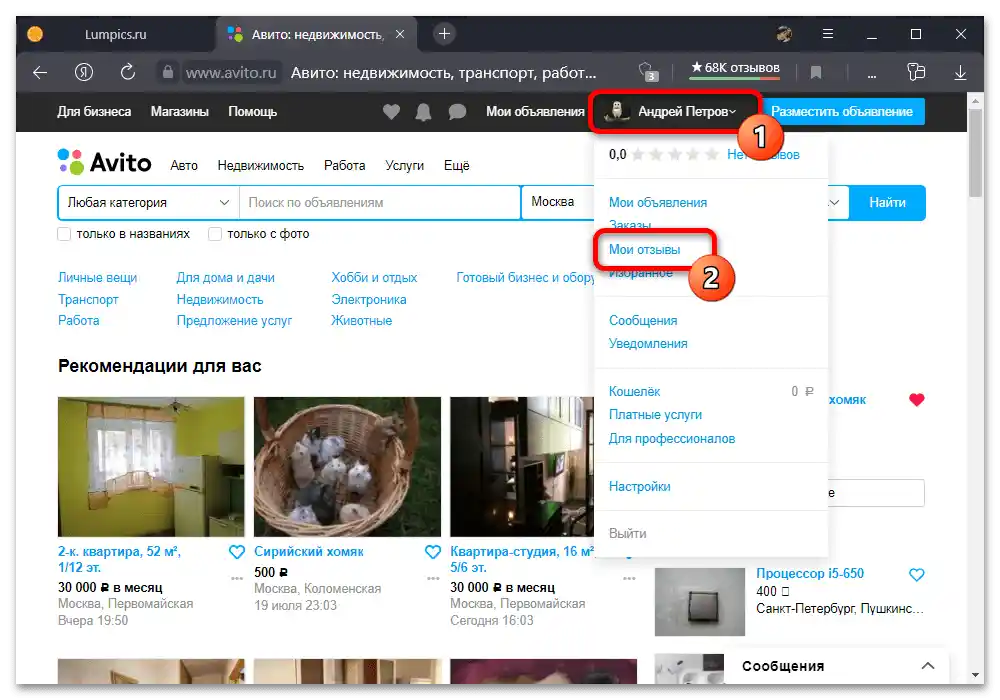
Task: Open 'Ещё' categories menu
Action: tap(457, 166)
